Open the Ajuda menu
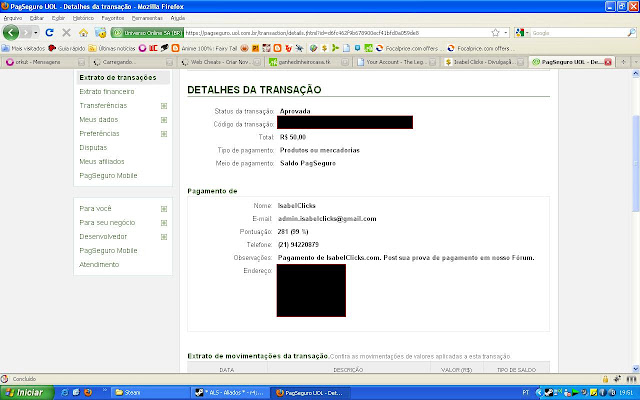Image resolution: width=640 pixels, height=400 pixels. point(178,18)
